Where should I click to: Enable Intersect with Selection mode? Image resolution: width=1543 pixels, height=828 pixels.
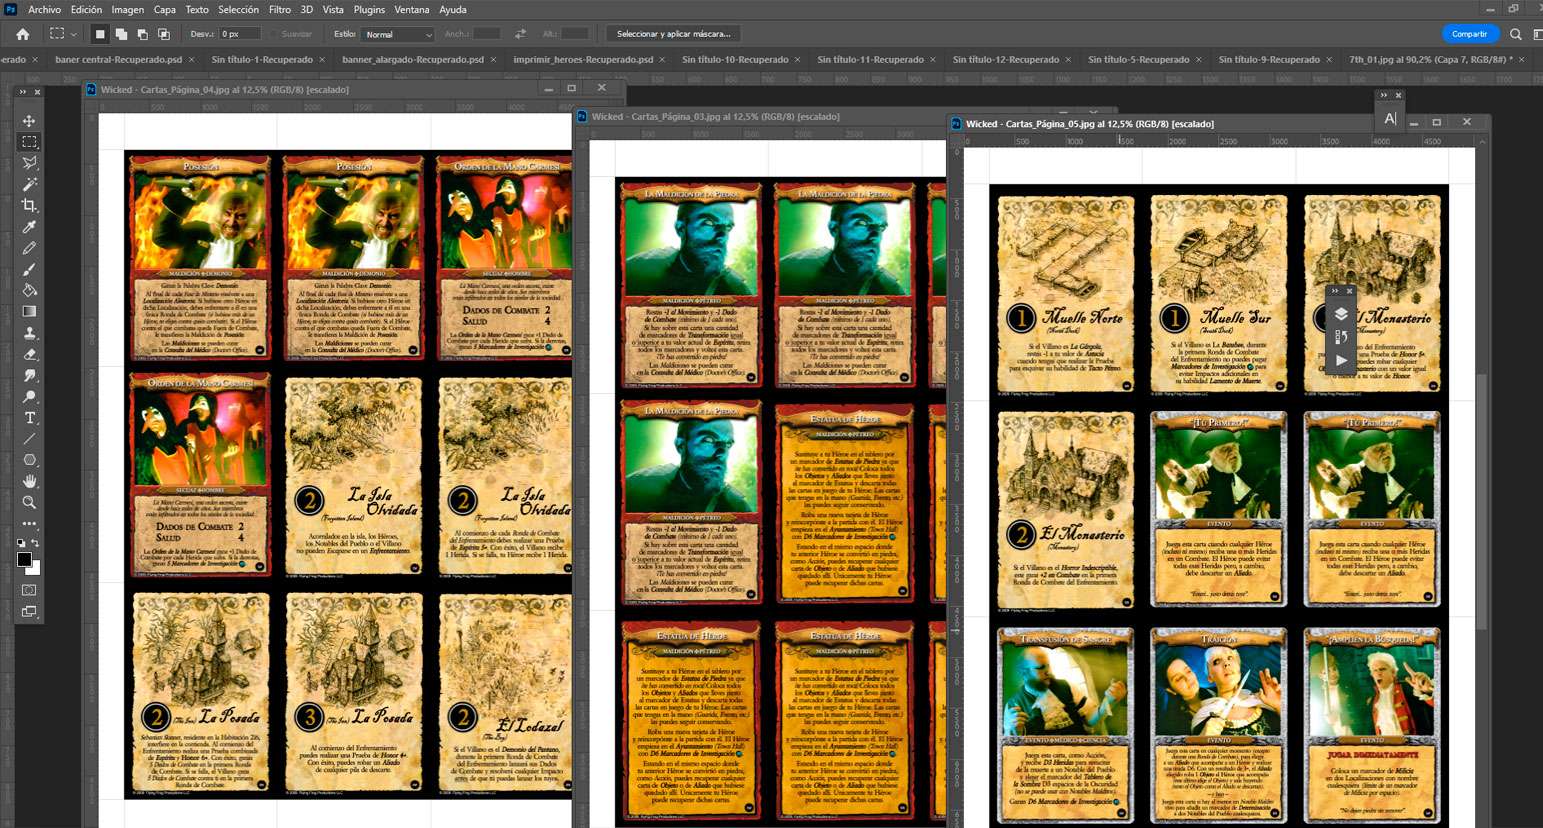[164, 34]
